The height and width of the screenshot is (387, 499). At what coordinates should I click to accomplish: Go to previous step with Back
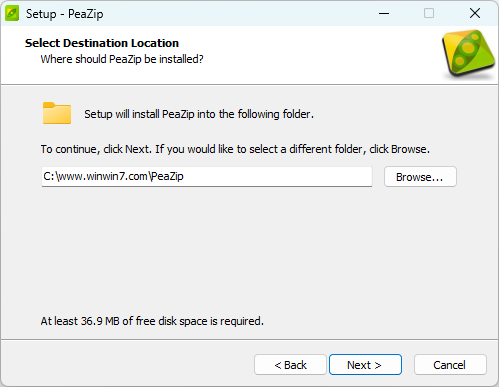click(x=290, y=365)
